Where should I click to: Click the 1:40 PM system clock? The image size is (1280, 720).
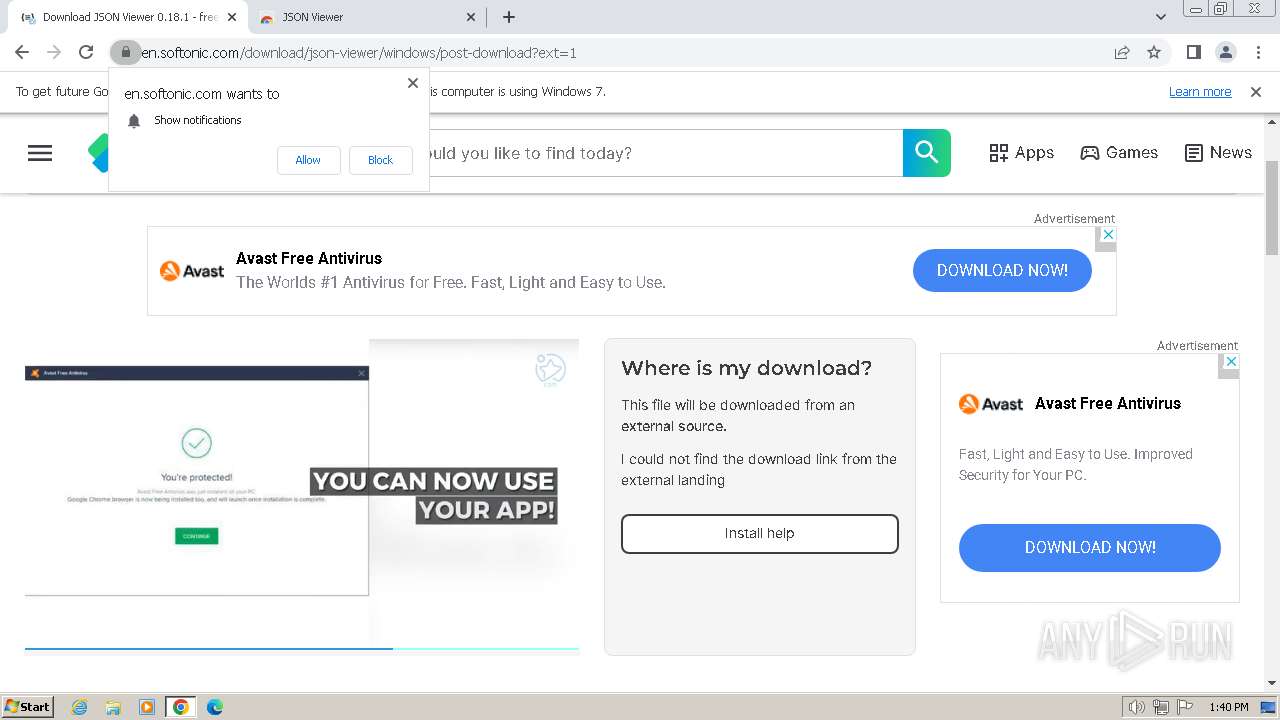click(x=1228, y=707)
